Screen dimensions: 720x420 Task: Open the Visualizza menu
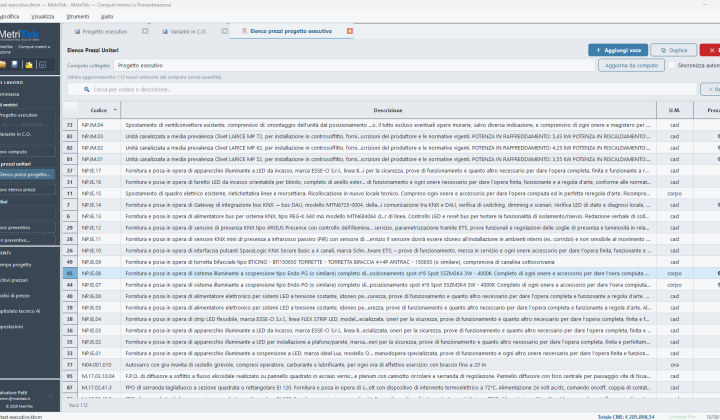click(43, 17)
